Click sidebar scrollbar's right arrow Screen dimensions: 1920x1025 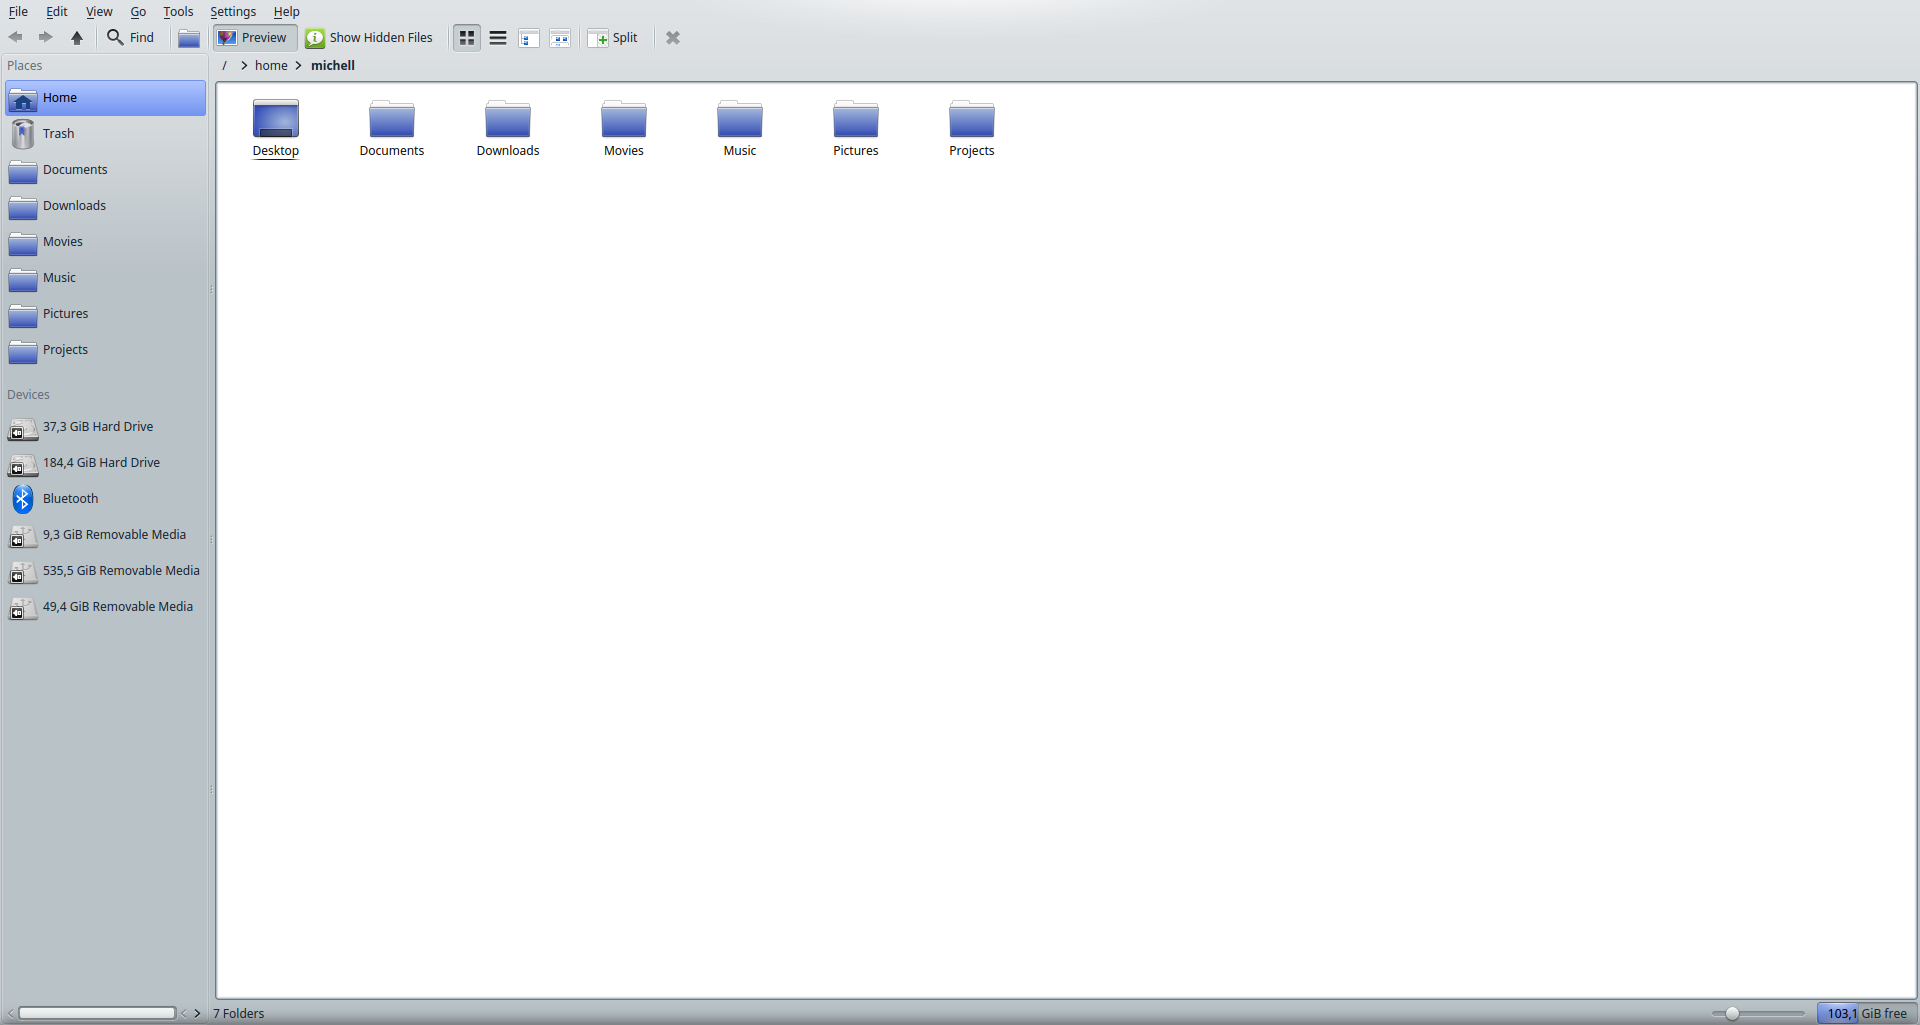coord(197,1013)
